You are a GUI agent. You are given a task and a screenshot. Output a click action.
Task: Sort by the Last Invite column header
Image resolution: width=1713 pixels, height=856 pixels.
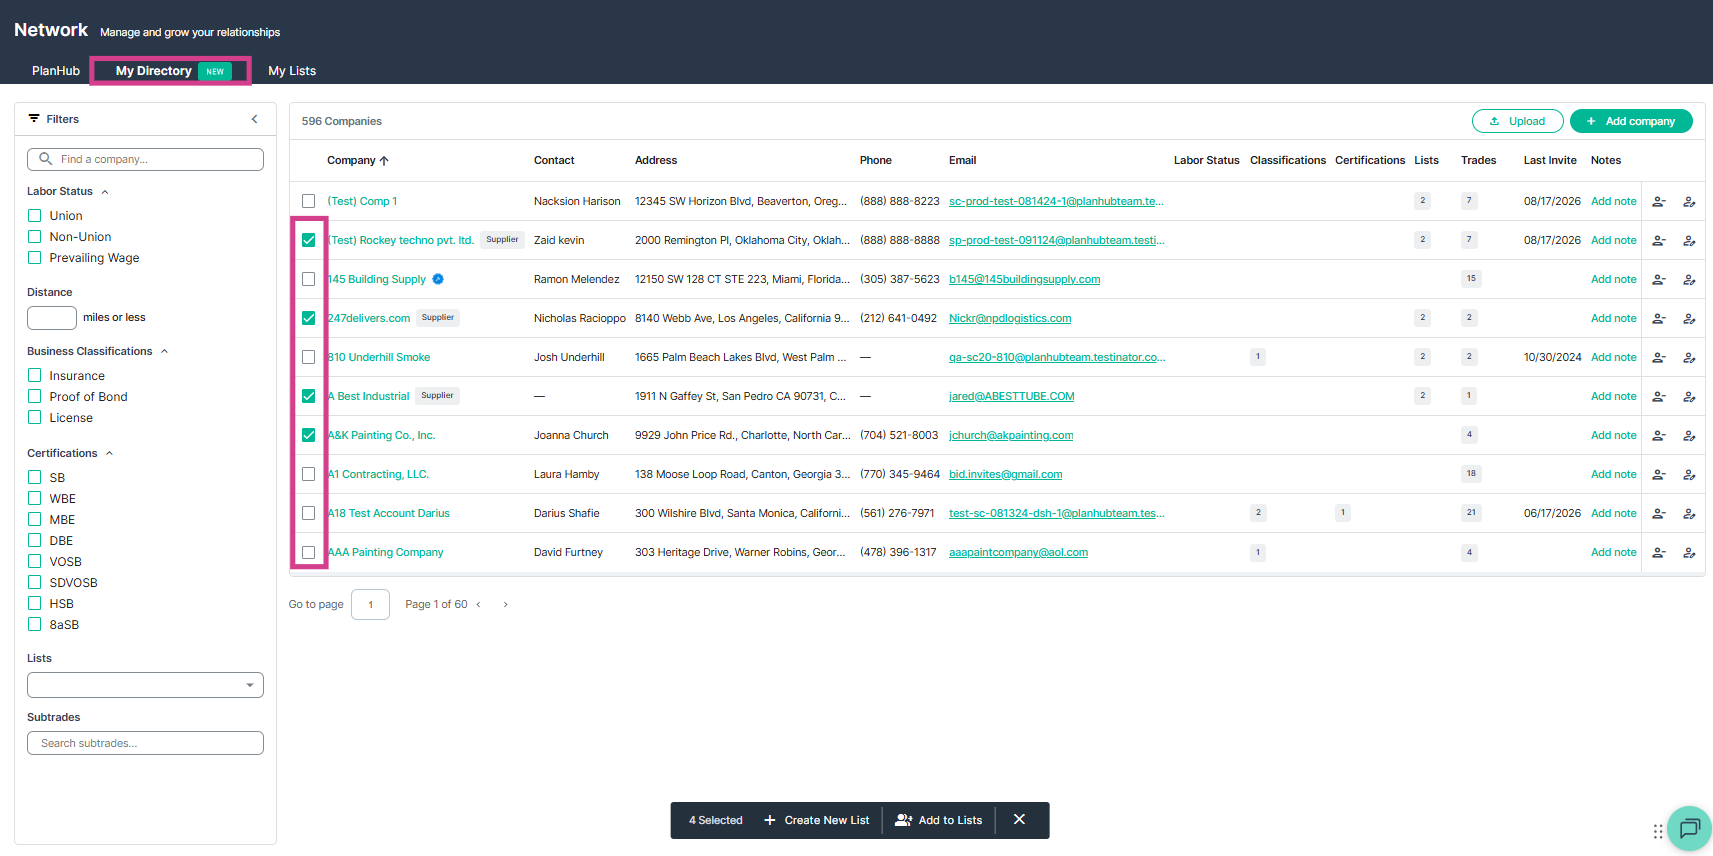[1550, 161]
